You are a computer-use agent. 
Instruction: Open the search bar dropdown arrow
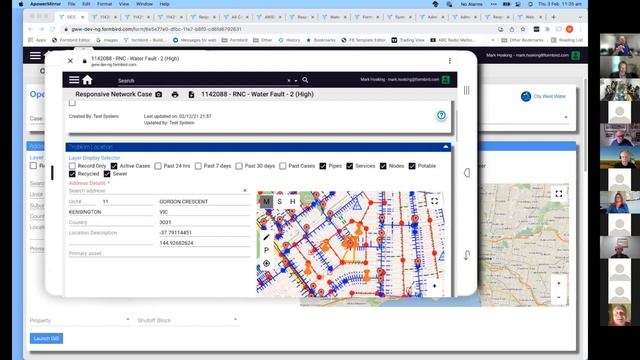(x=296, y=81)
